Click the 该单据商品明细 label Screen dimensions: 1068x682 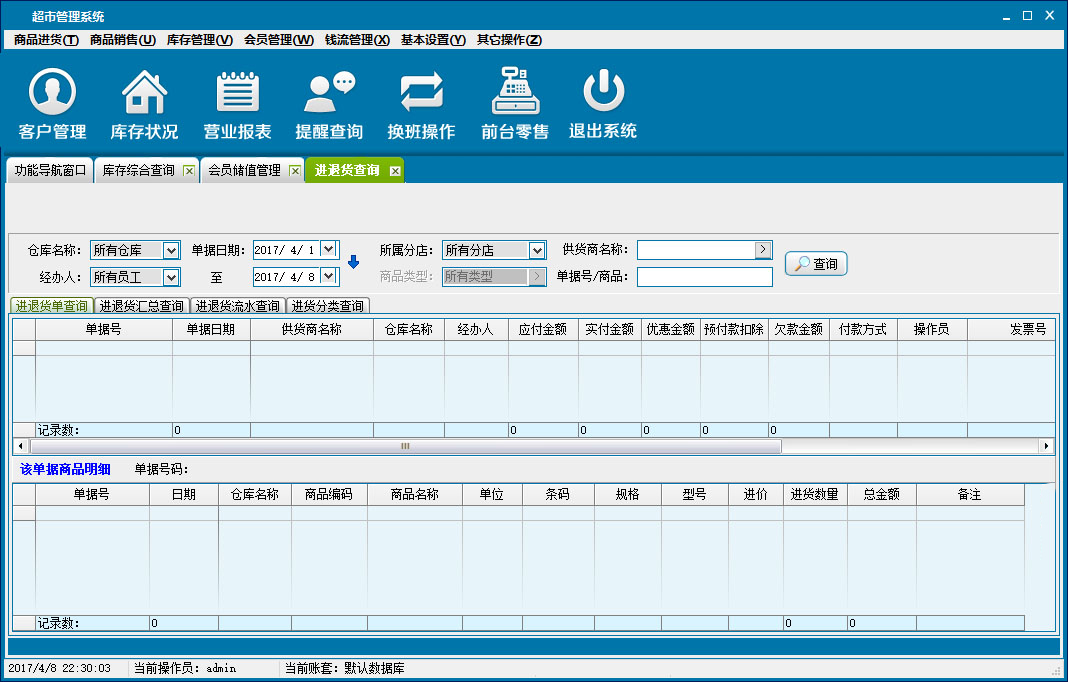click(65, 469)
